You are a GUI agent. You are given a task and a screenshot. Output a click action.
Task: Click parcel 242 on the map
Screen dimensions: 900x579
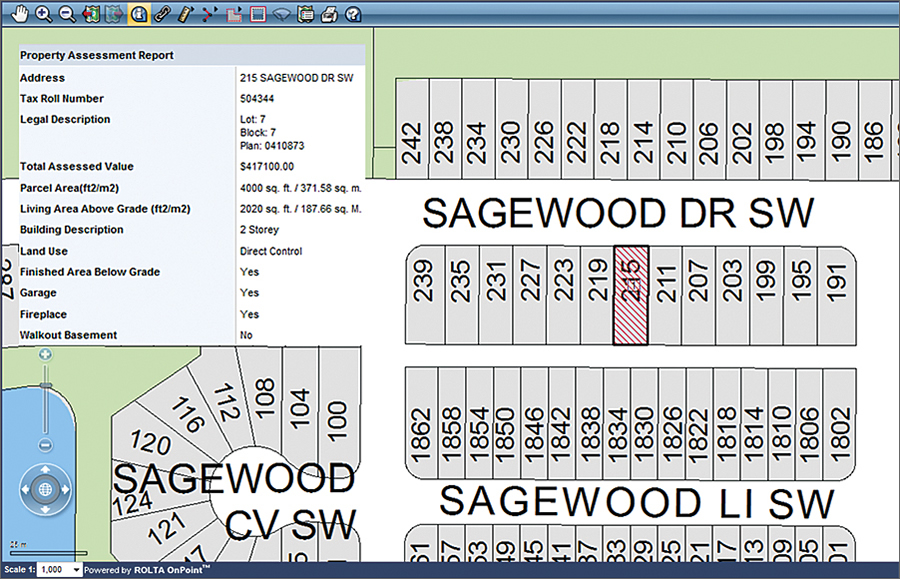point(412,130)
